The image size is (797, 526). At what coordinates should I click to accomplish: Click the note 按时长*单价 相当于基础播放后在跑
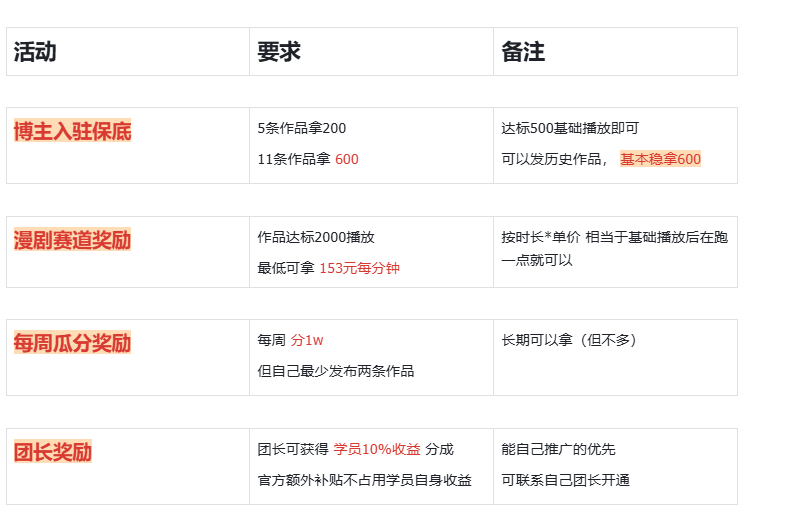coord(615,237)
